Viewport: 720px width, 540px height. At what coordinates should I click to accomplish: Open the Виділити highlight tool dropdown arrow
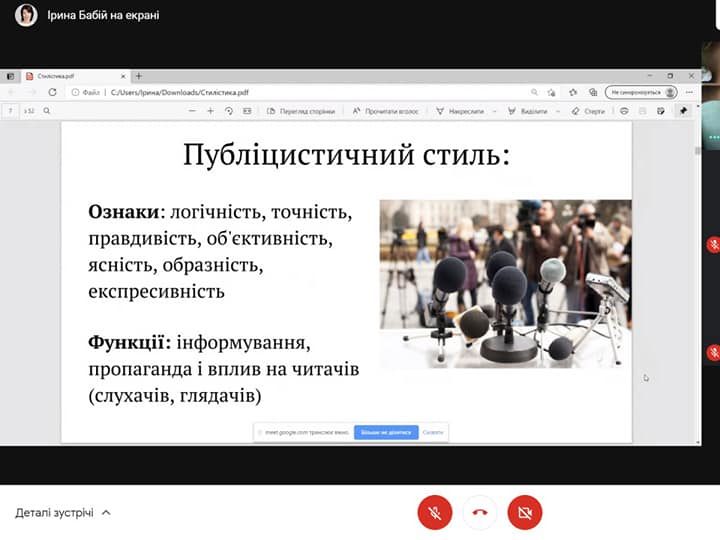559,111
